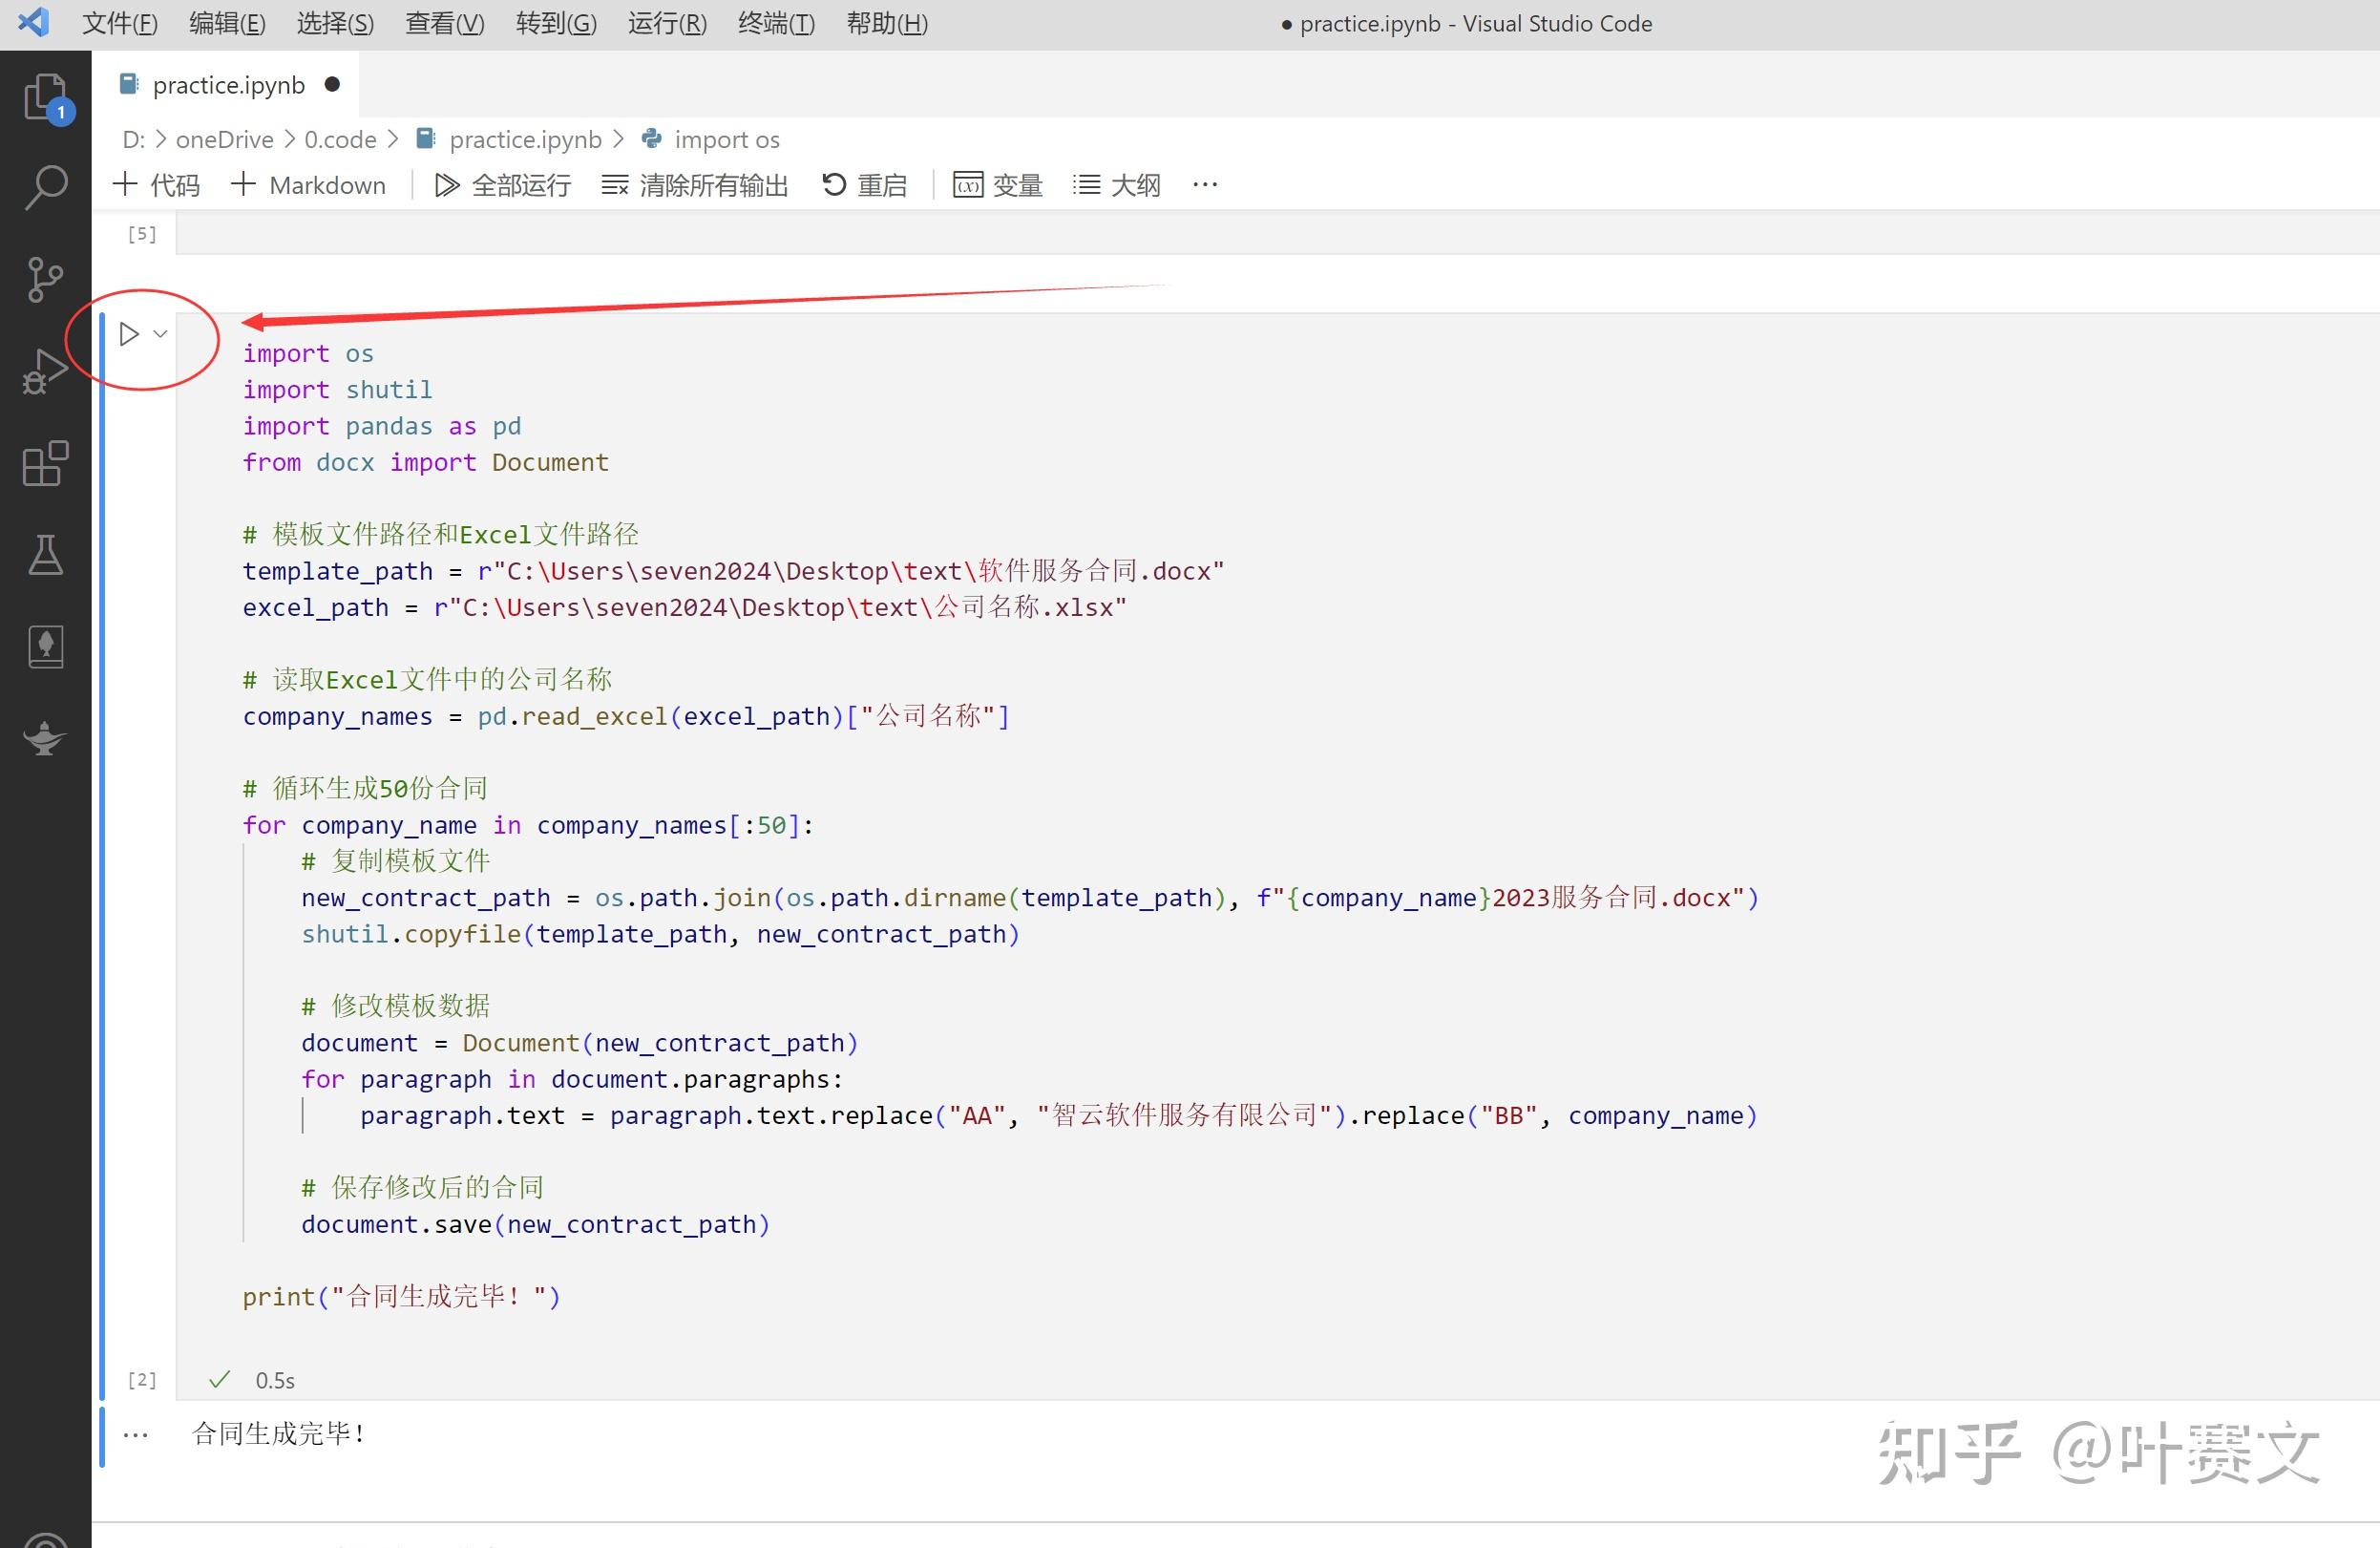Run the current code cell
Image resolution: width=2380 pixels, height=1548 pixels.
[128, 334]
